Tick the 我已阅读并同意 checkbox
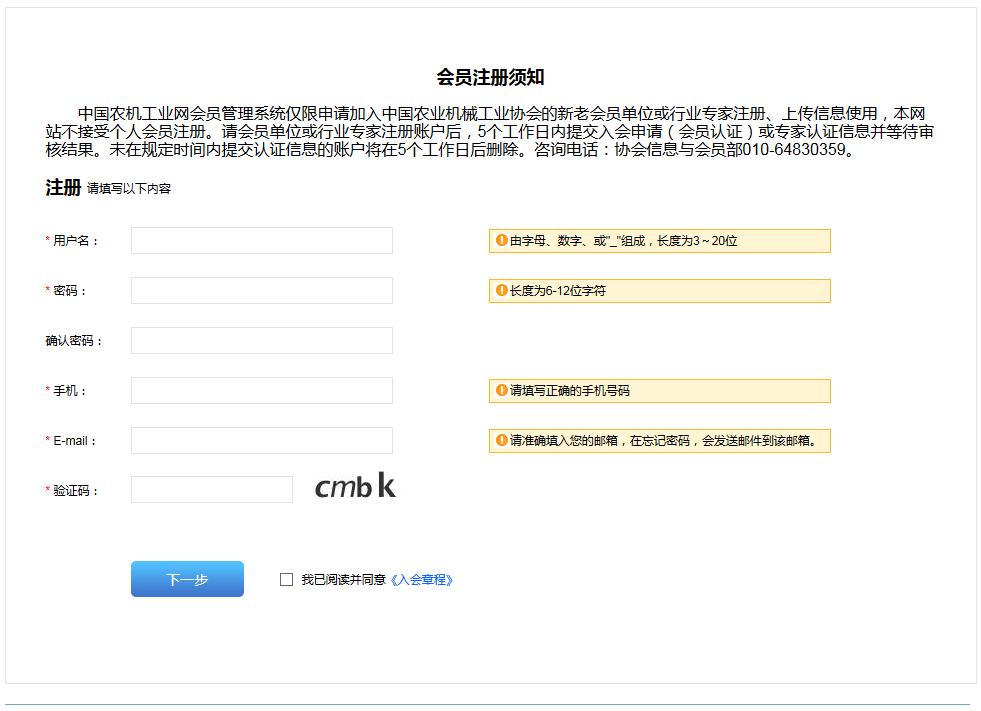The height and width of the screenshot is (711, 981). (287, 580)
